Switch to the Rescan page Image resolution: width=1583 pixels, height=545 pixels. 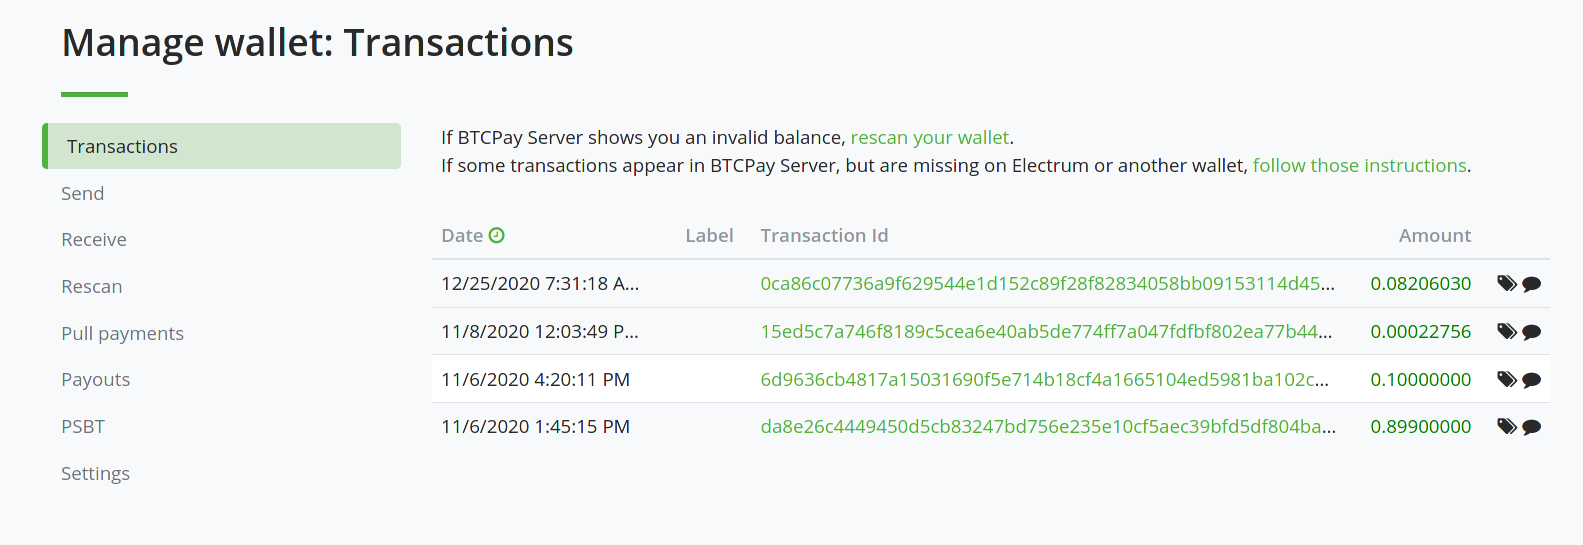click(x=92, y=287)
